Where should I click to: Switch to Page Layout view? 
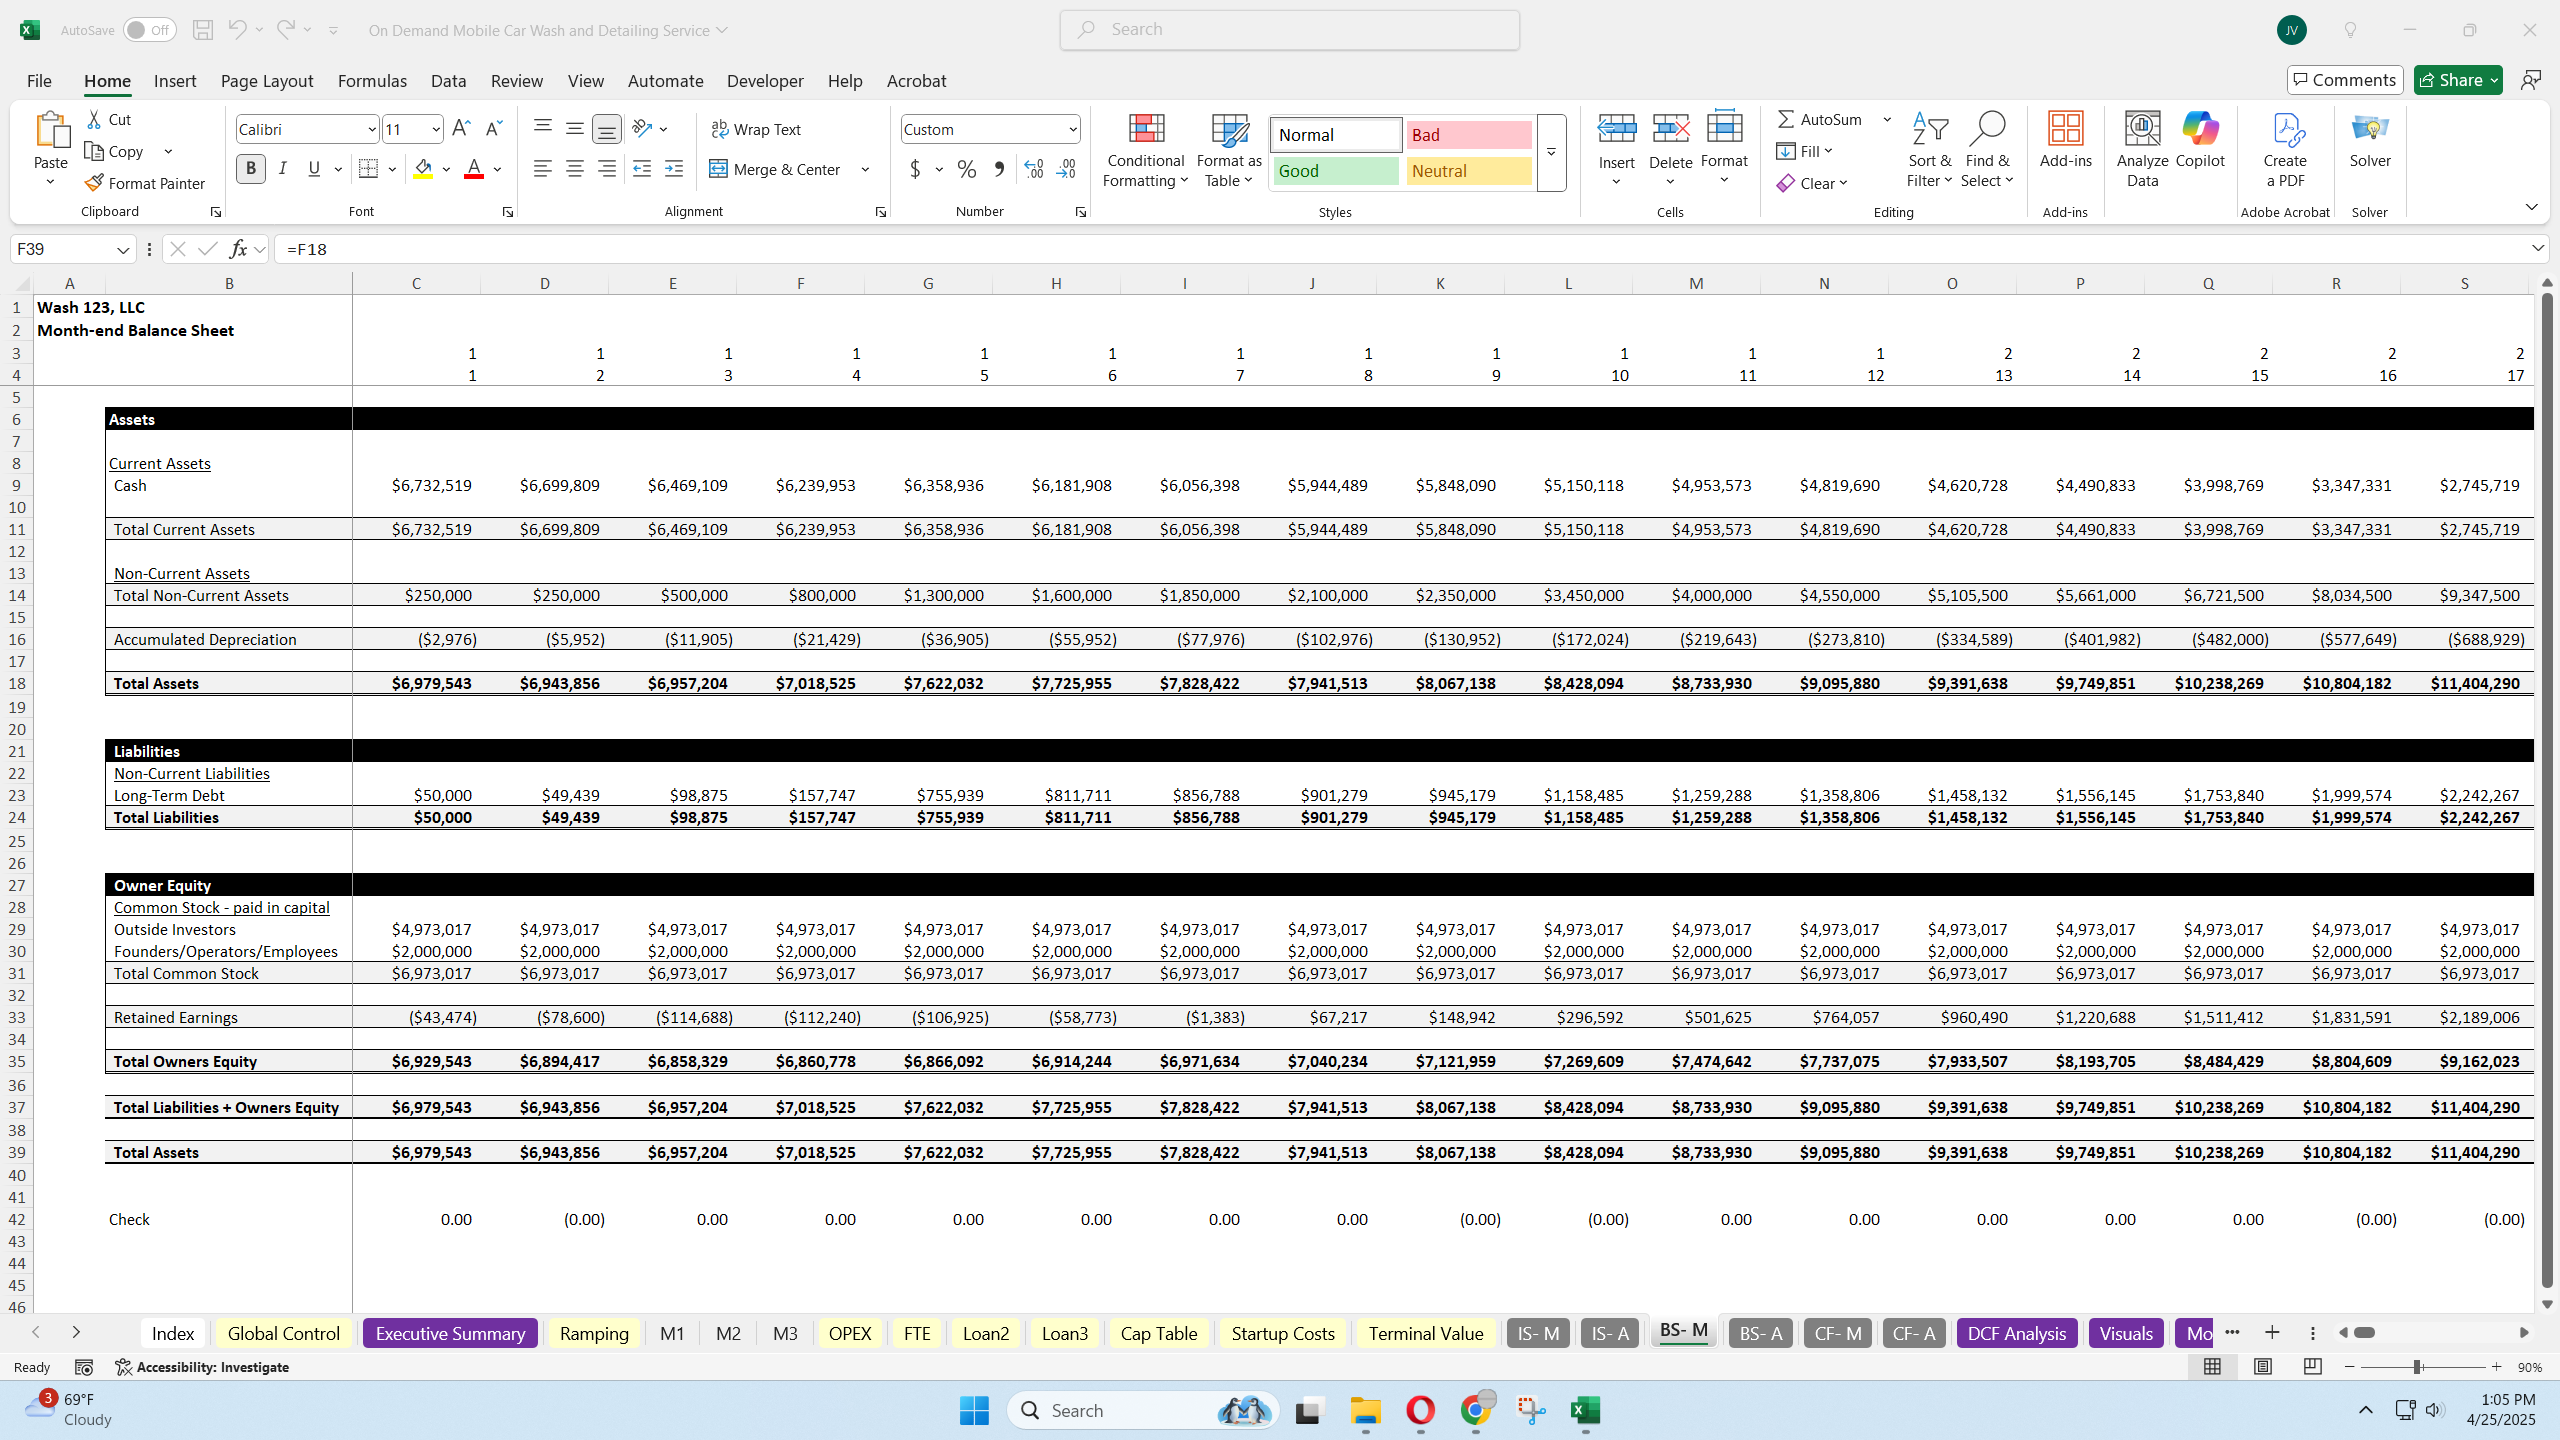tap(2262, 1366)
